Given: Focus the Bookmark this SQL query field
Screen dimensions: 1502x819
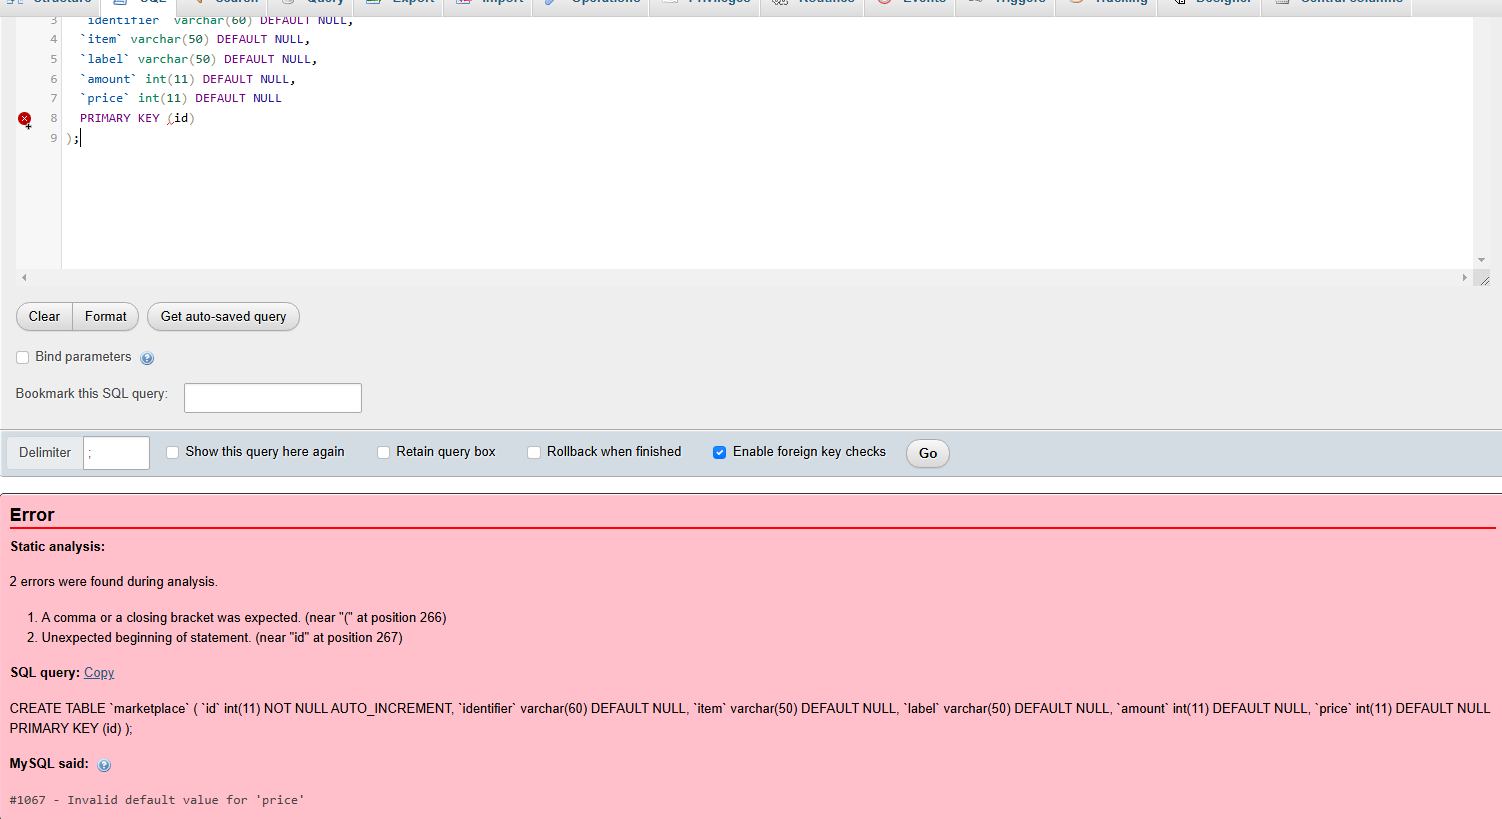Looking at the screenshot, I should [x=272, y=398].
